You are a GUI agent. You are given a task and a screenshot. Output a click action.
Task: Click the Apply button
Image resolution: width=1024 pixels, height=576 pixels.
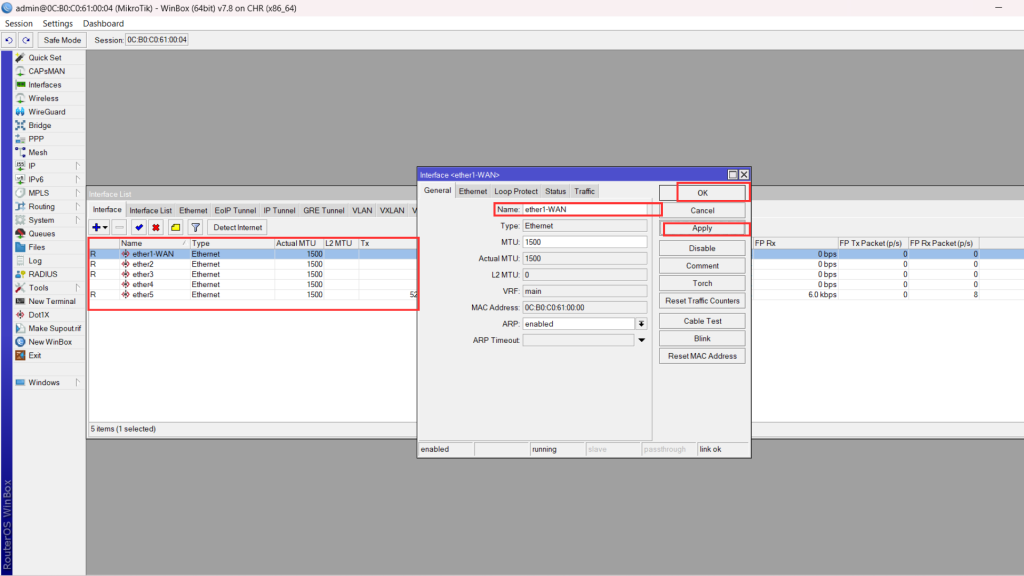click(702, 229)
